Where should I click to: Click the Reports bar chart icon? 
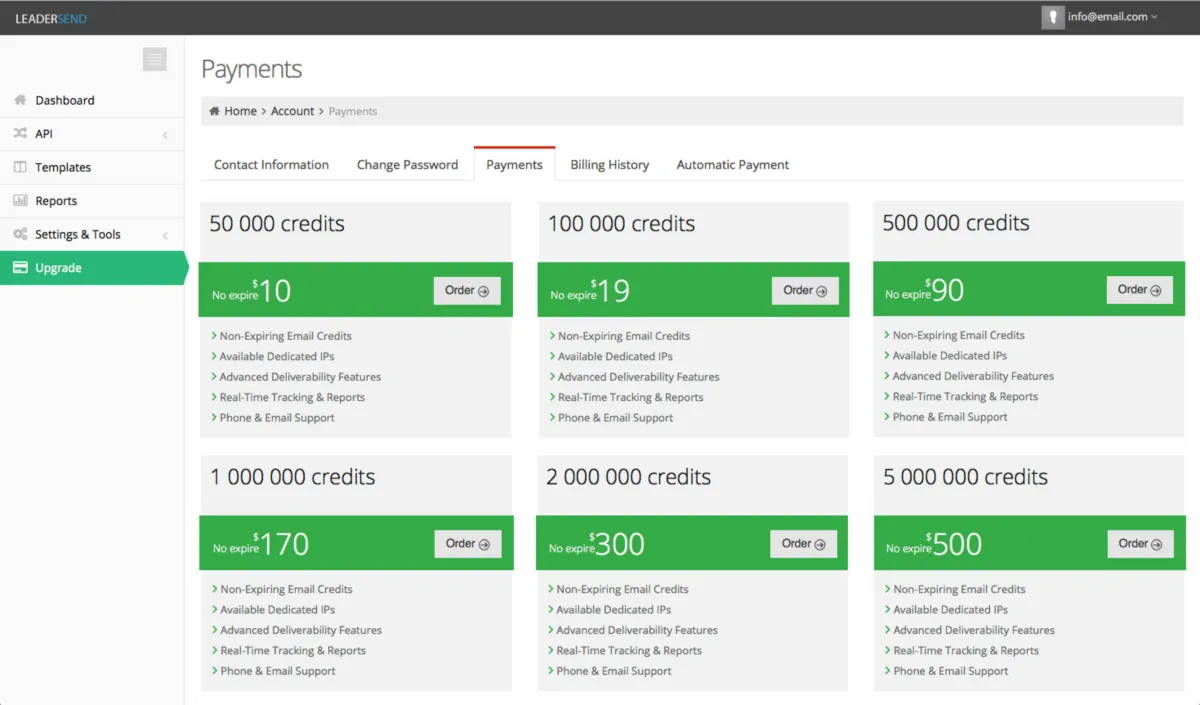pos(20,200)
